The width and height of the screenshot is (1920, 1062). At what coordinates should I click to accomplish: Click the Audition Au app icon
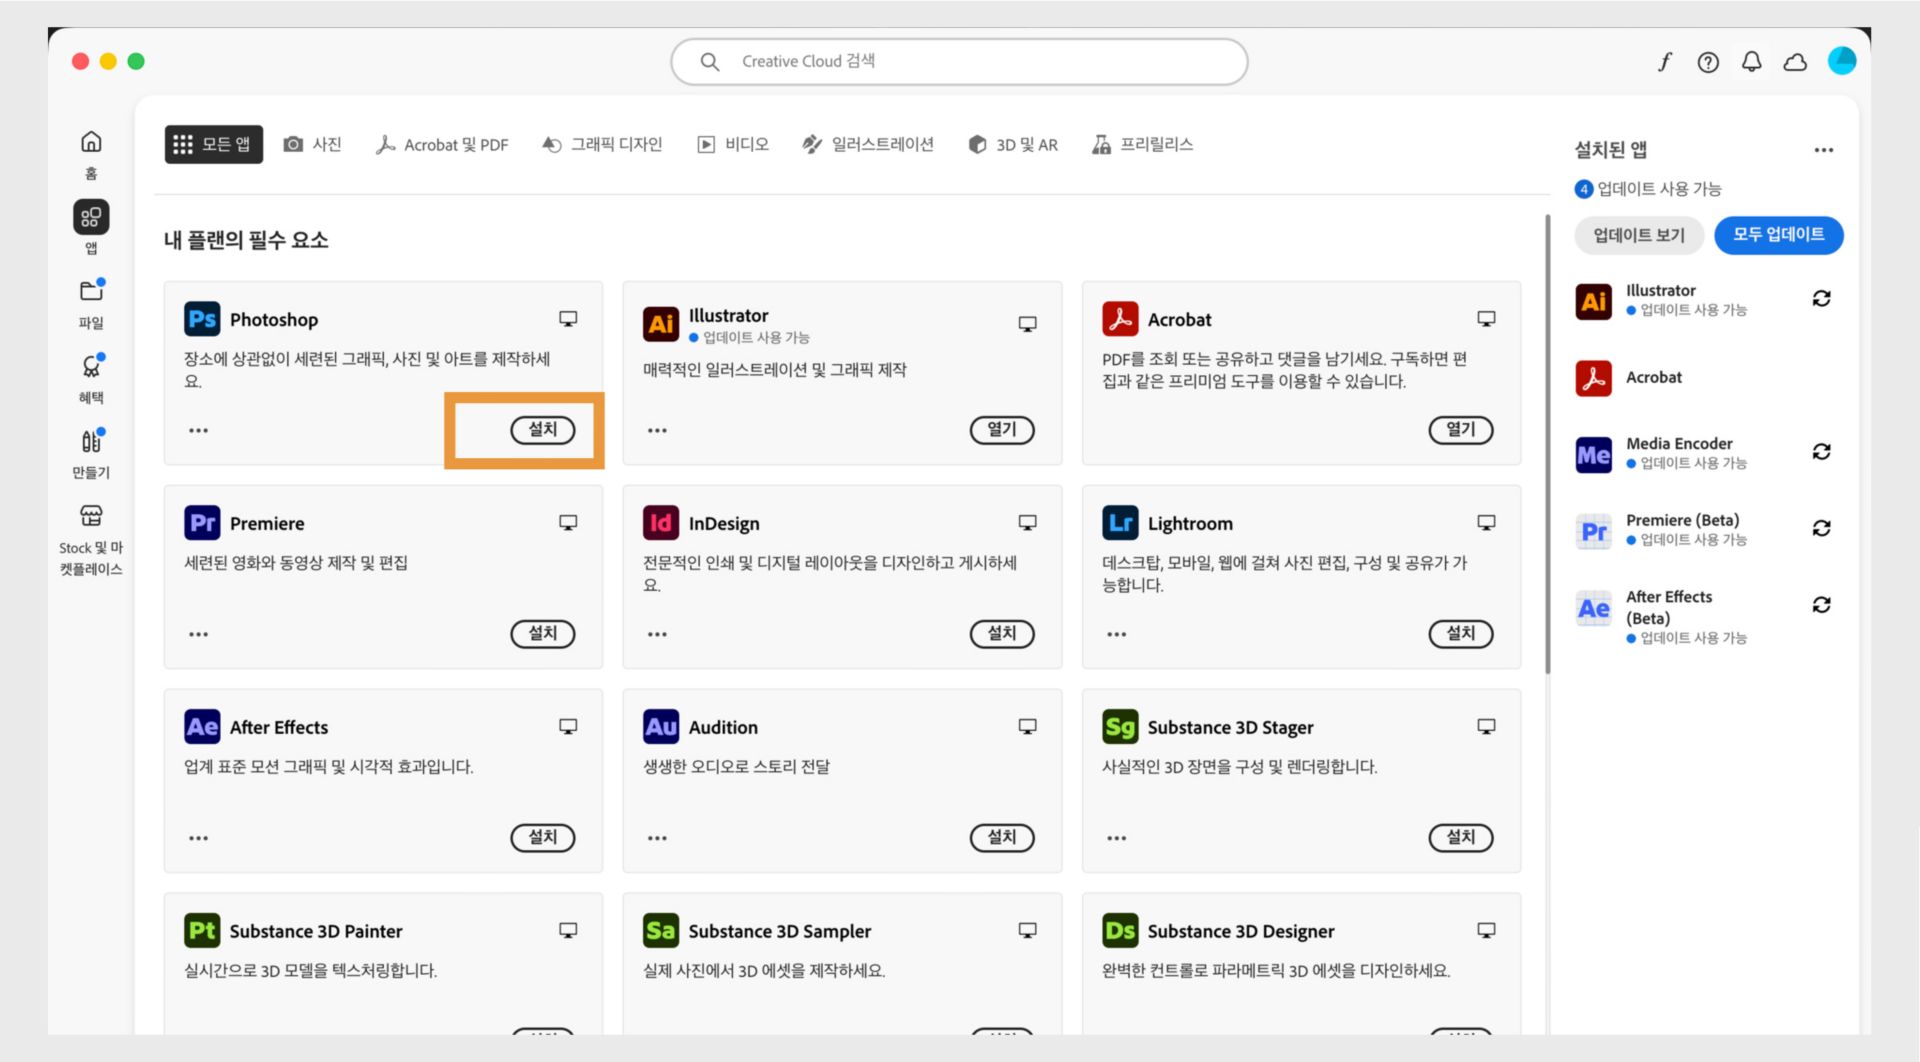click(660, 727)
